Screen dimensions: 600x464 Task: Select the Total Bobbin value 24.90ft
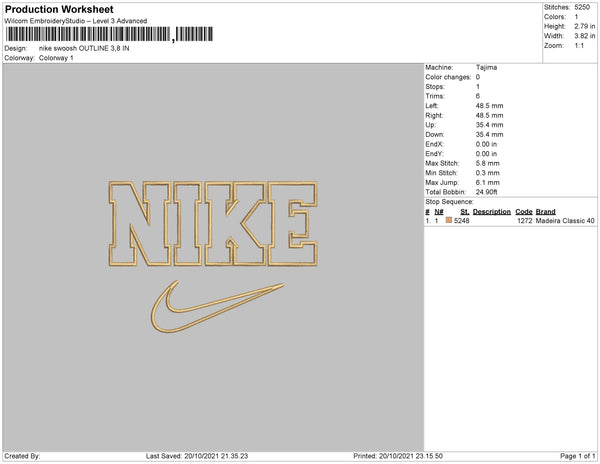pyautogui.click(x=486, y=192)
